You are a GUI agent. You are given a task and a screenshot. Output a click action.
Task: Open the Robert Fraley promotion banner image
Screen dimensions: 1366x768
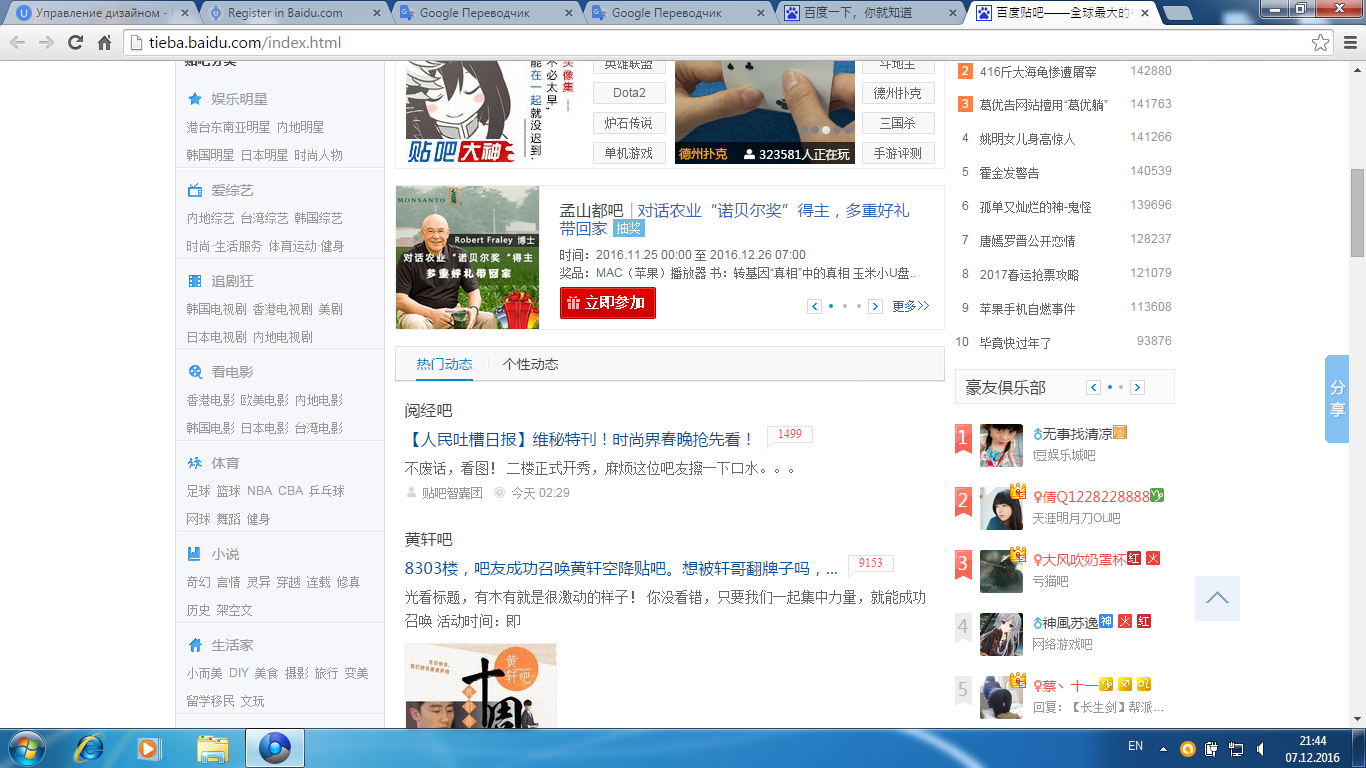(x=467, y=258)
